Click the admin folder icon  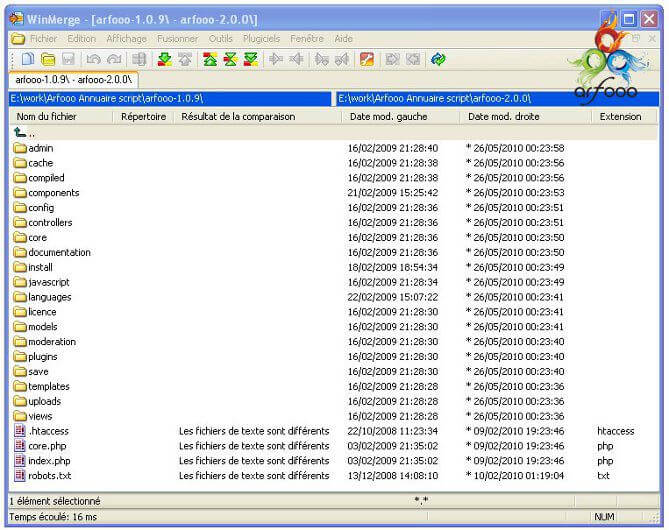tap(20, 148)
